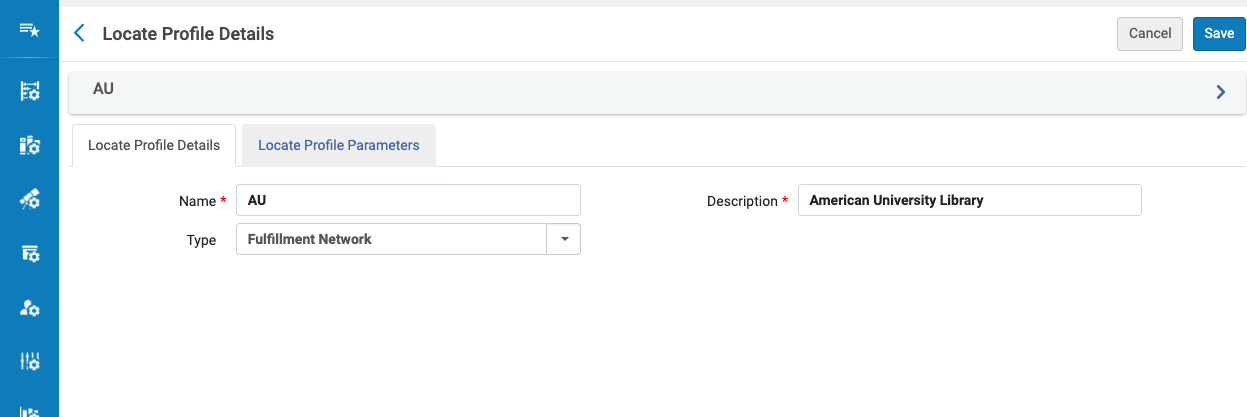Switch to Locate Profile Parameters tab
1247x417 pixels.
[x=338, y=145]
